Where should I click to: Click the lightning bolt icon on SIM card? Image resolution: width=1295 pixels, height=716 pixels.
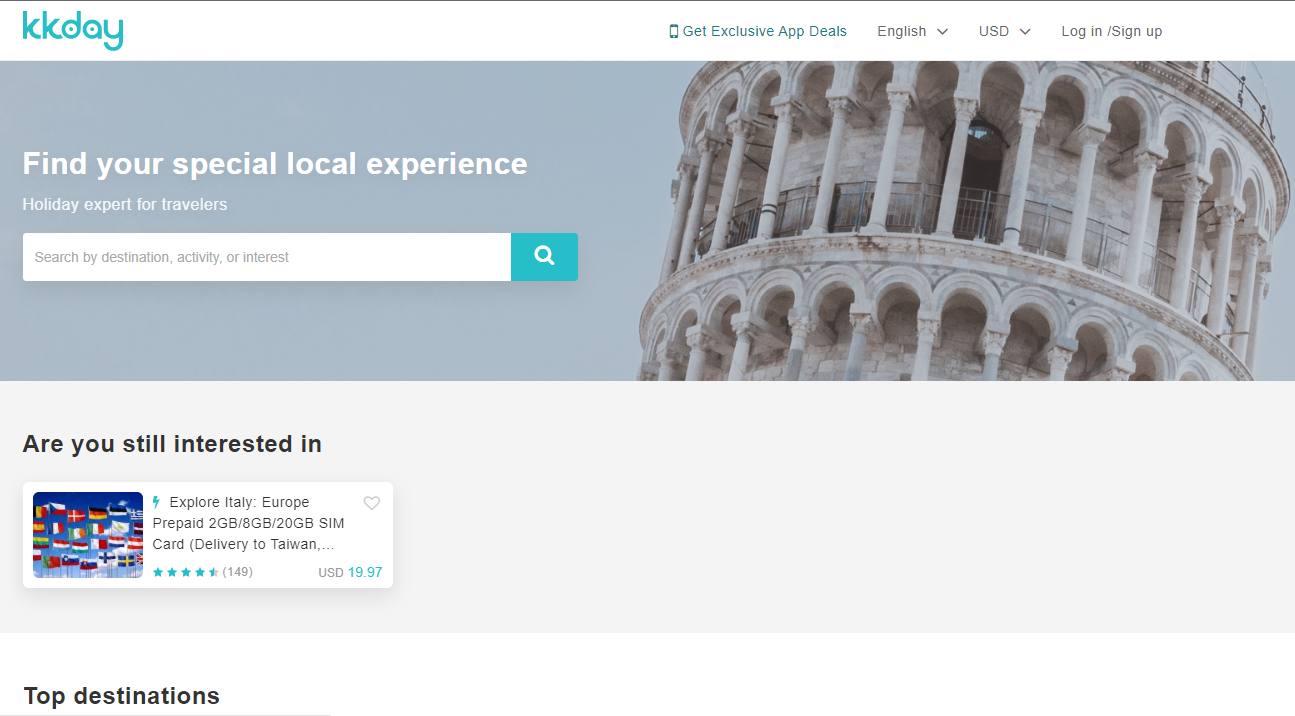(x=157, y=502)
